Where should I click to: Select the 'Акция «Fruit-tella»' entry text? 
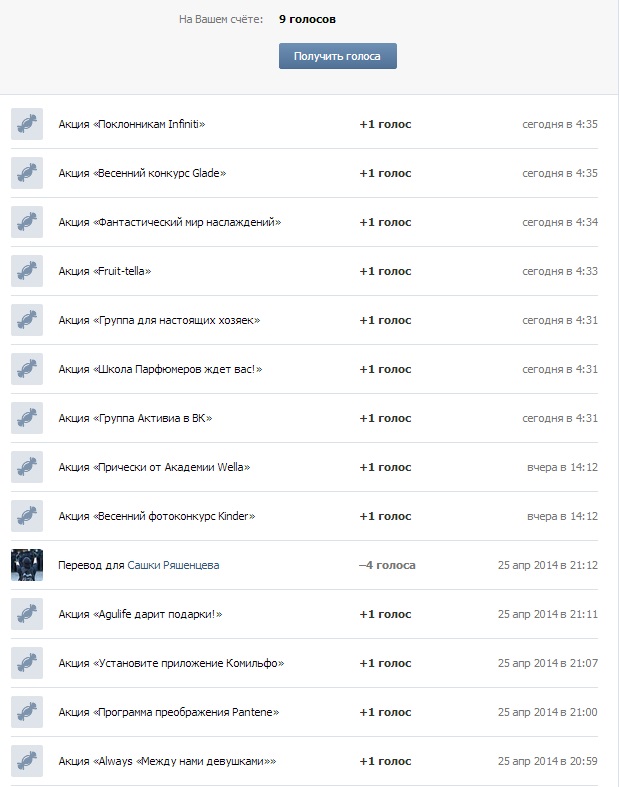pos(105,271)
